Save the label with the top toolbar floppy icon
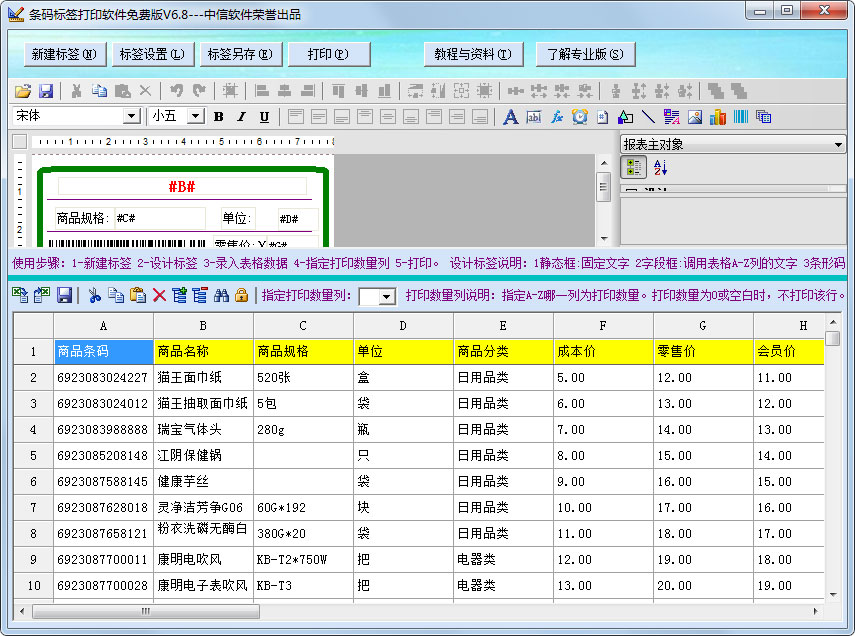The width and height of the screenshot is (855, 636). (x=46, y=91)
